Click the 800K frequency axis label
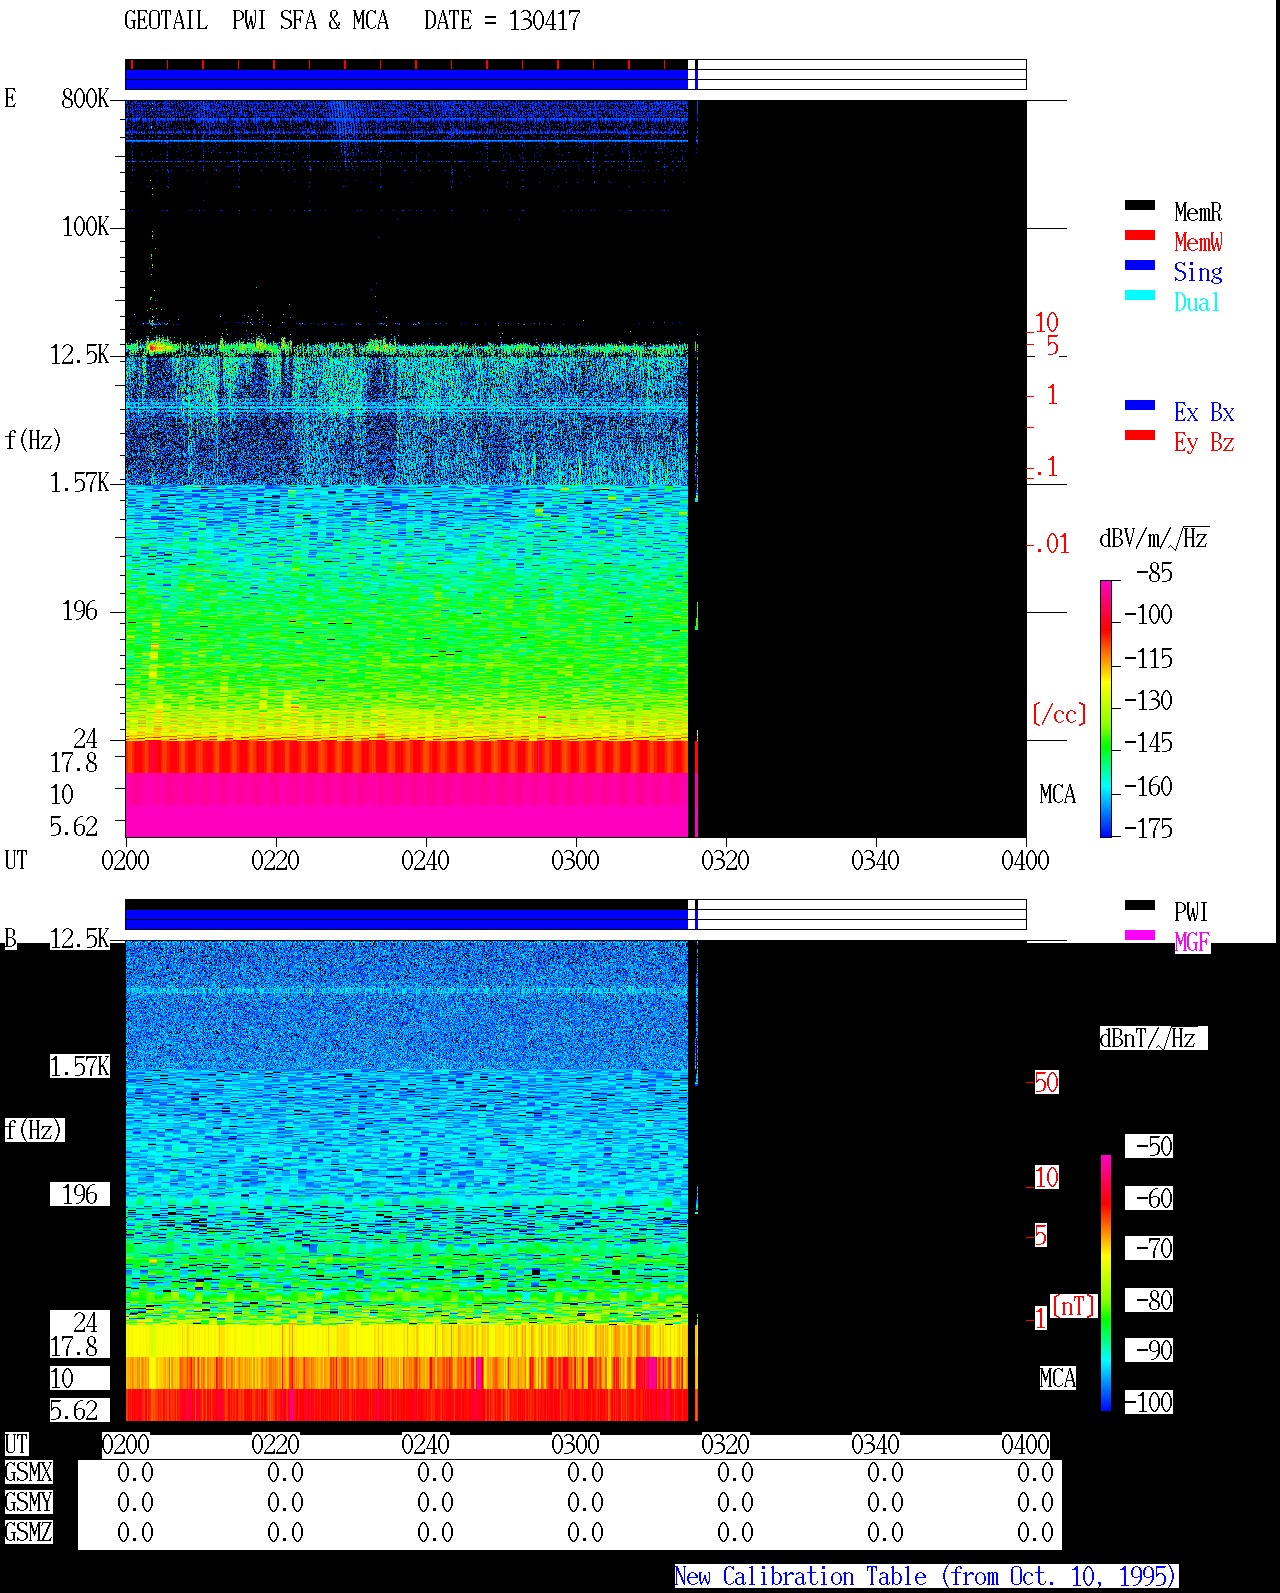 pos(85,98)
